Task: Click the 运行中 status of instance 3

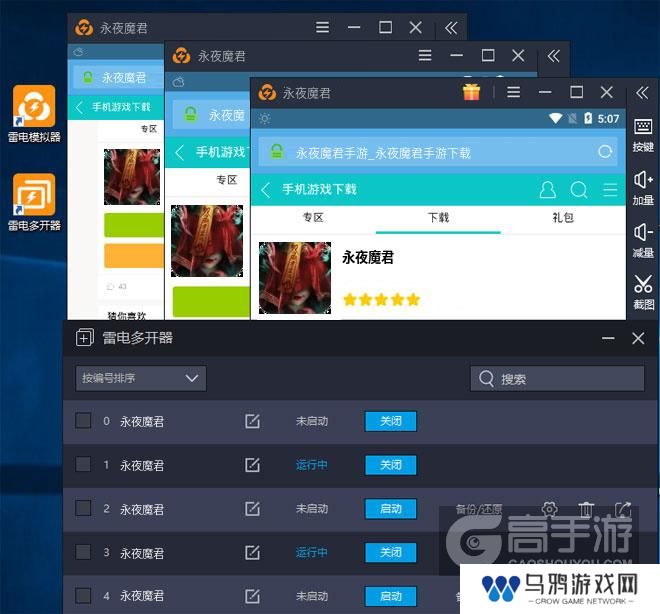Action: pyautogui.click(x=311, y=553)
